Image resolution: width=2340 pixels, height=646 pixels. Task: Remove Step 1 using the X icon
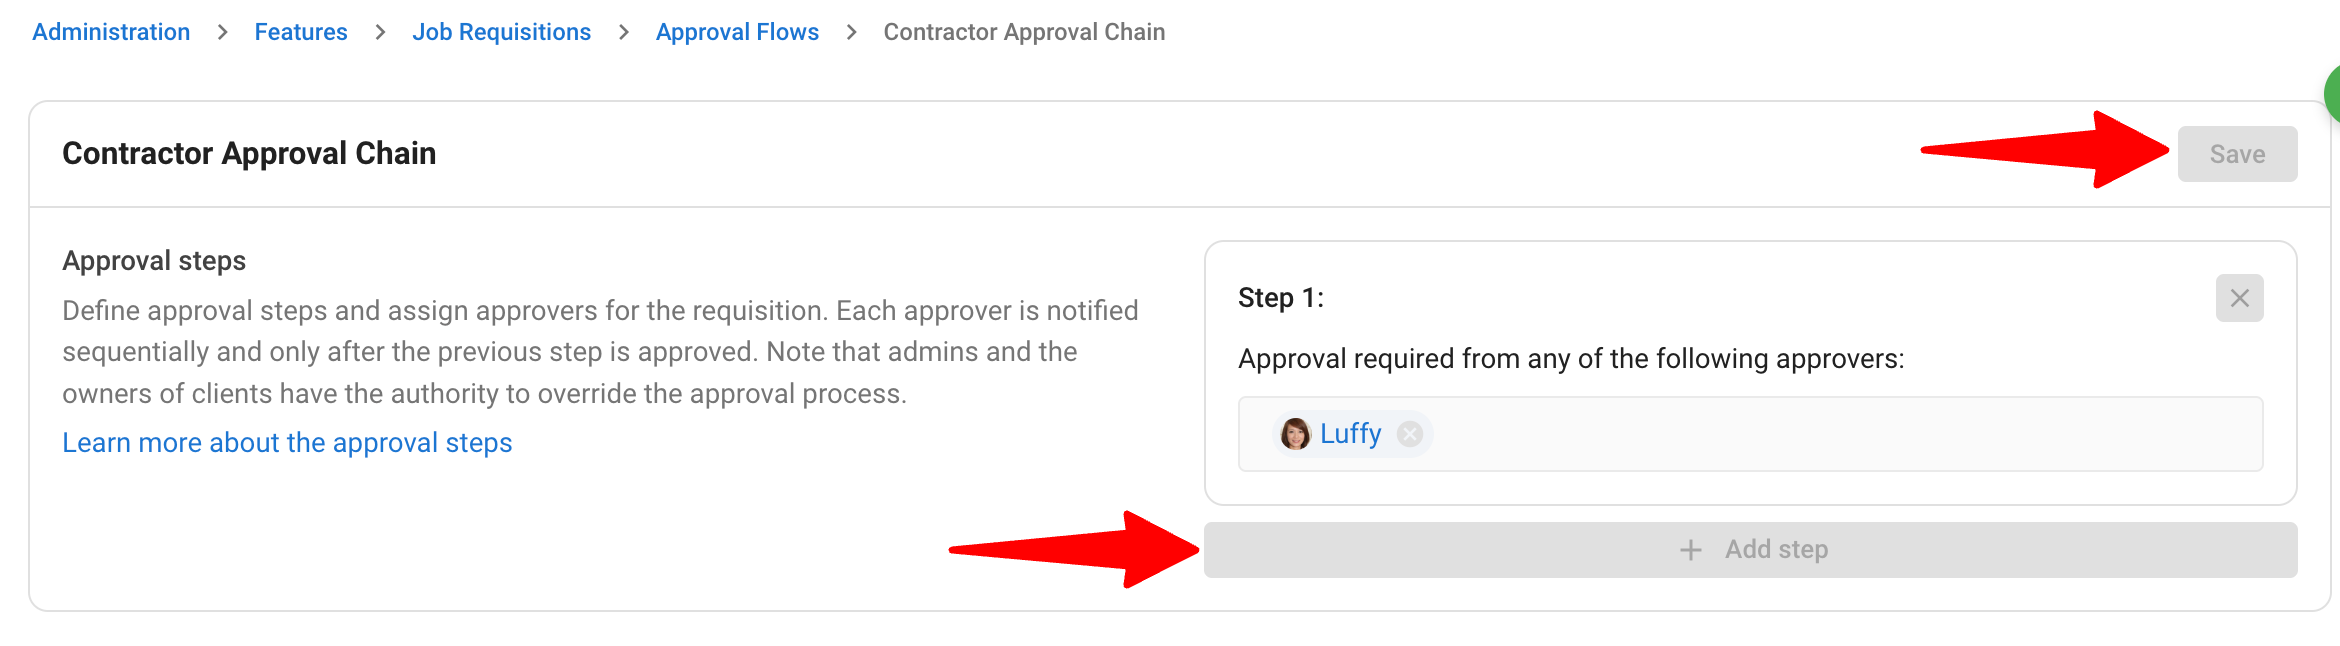[x=2239, y=298]
